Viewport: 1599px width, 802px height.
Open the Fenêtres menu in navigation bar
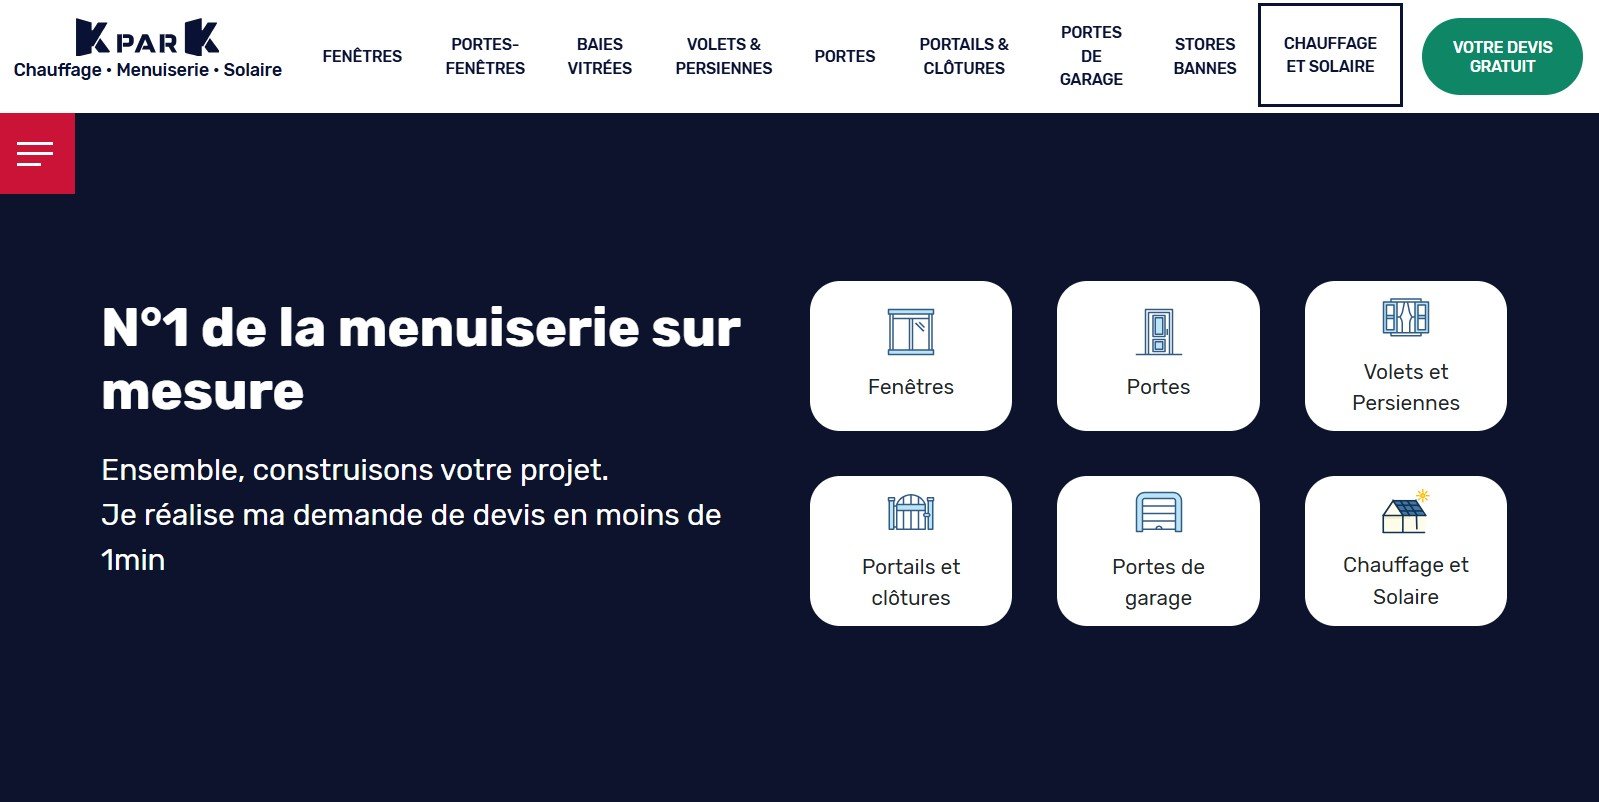click(x=362, y=56)
